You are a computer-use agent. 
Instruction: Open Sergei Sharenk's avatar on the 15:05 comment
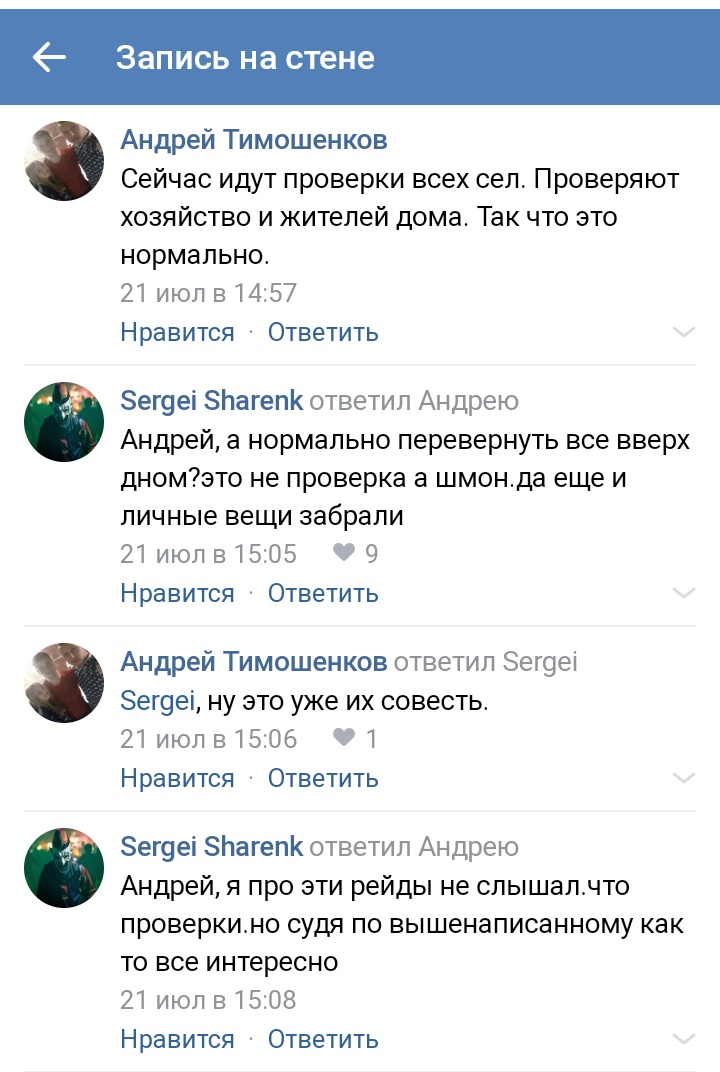coord(64,421)
